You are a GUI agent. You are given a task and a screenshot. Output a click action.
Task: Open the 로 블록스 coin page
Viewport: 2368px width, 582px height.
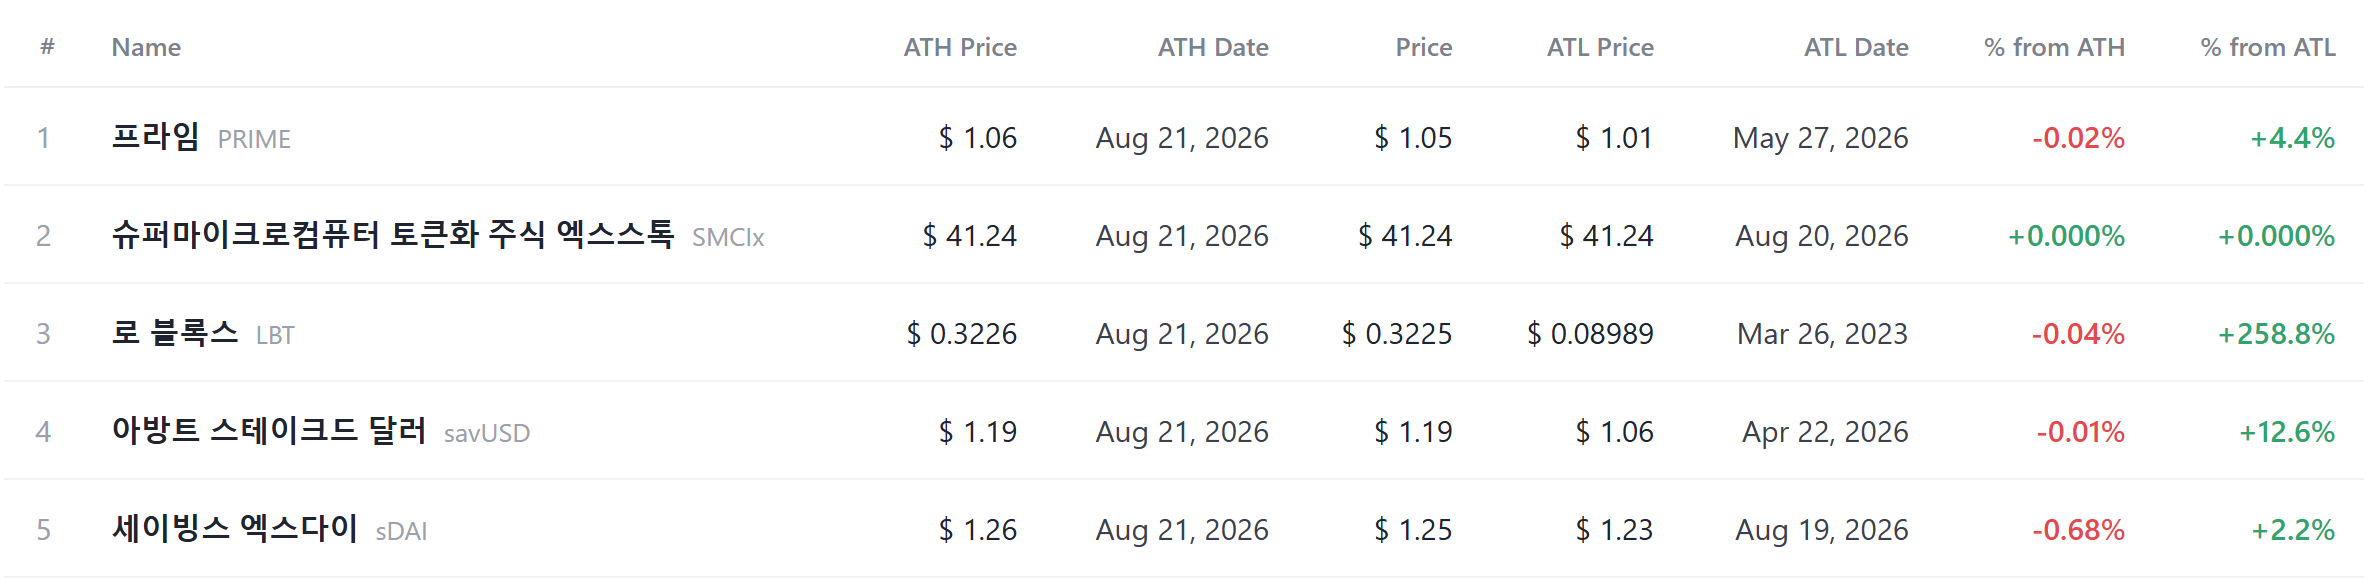(x=175, y=332)
